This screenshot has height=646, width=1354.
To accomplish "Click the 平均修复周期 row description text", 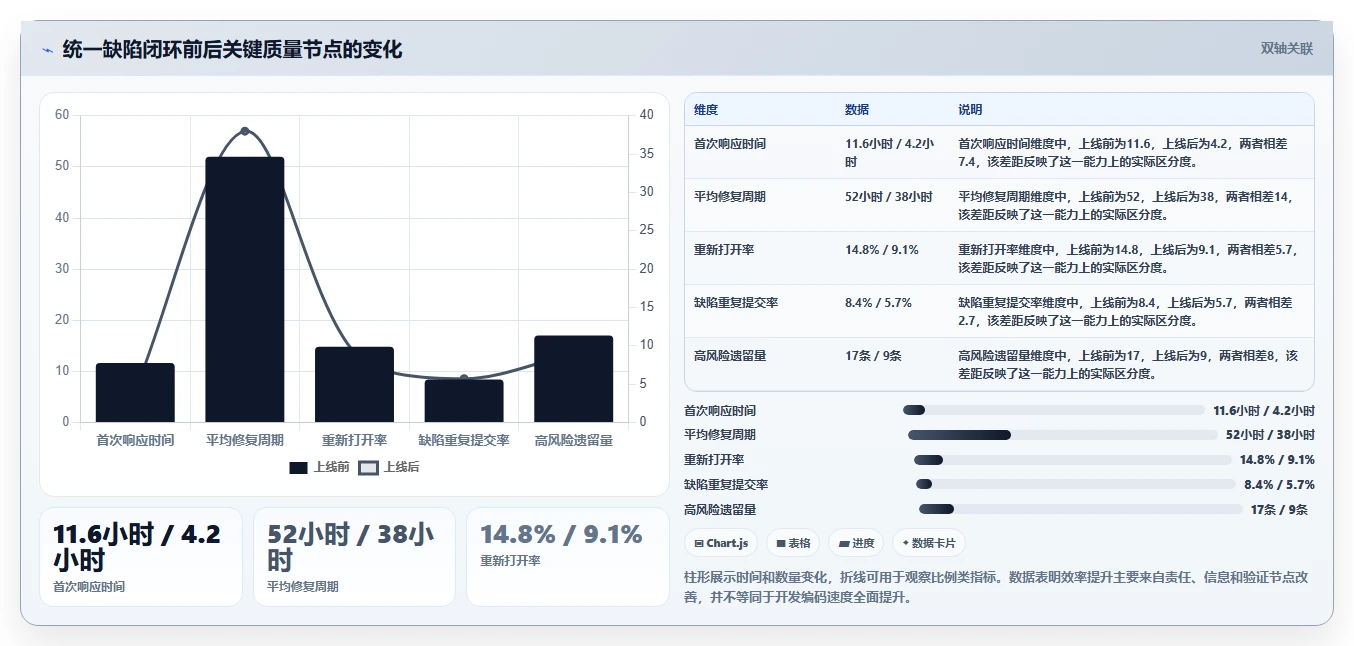I will pos(1125,206).
